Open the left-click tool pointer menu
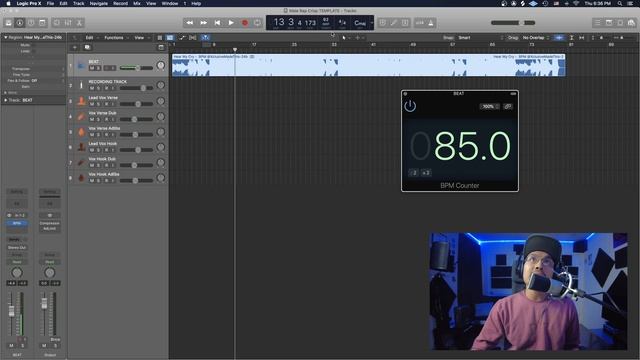Viewport: 640px width, 360px height. [345, 38]
